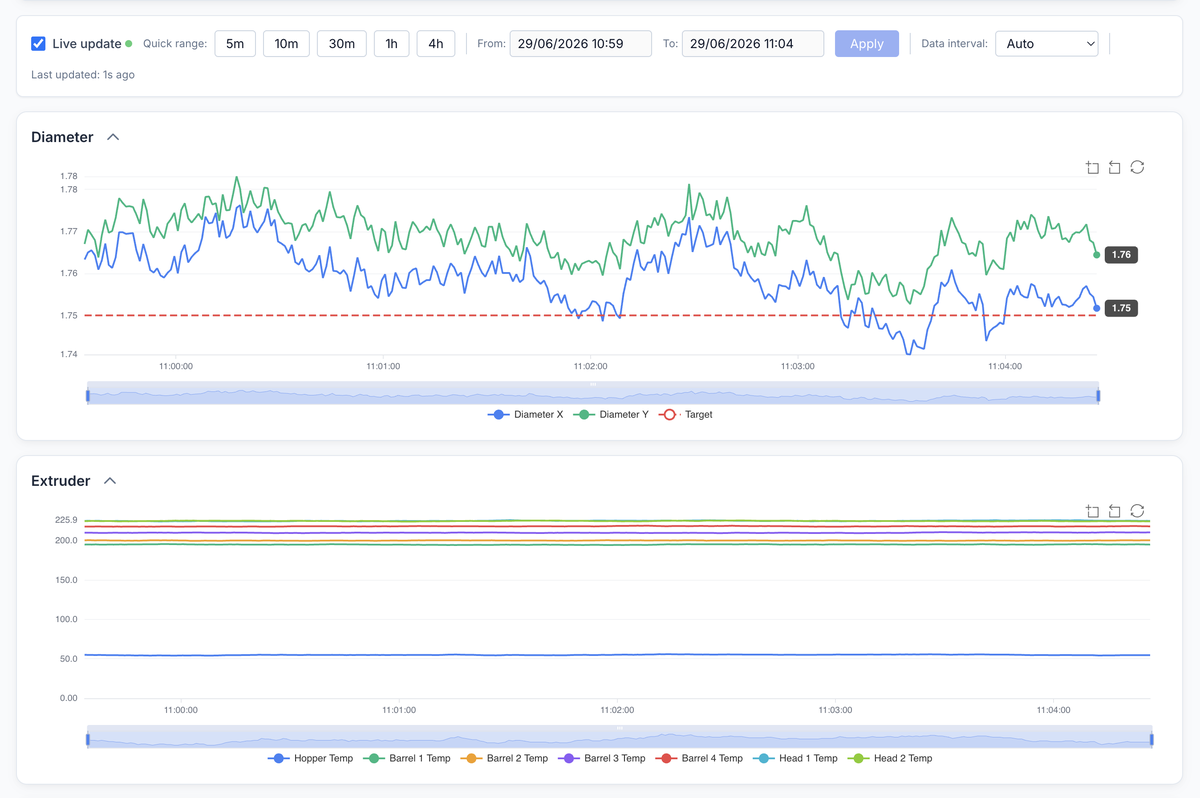Screen dimensions: 1200x798
Task: Open the Data interval Auto dropdown
Action: click(1046, 44)
